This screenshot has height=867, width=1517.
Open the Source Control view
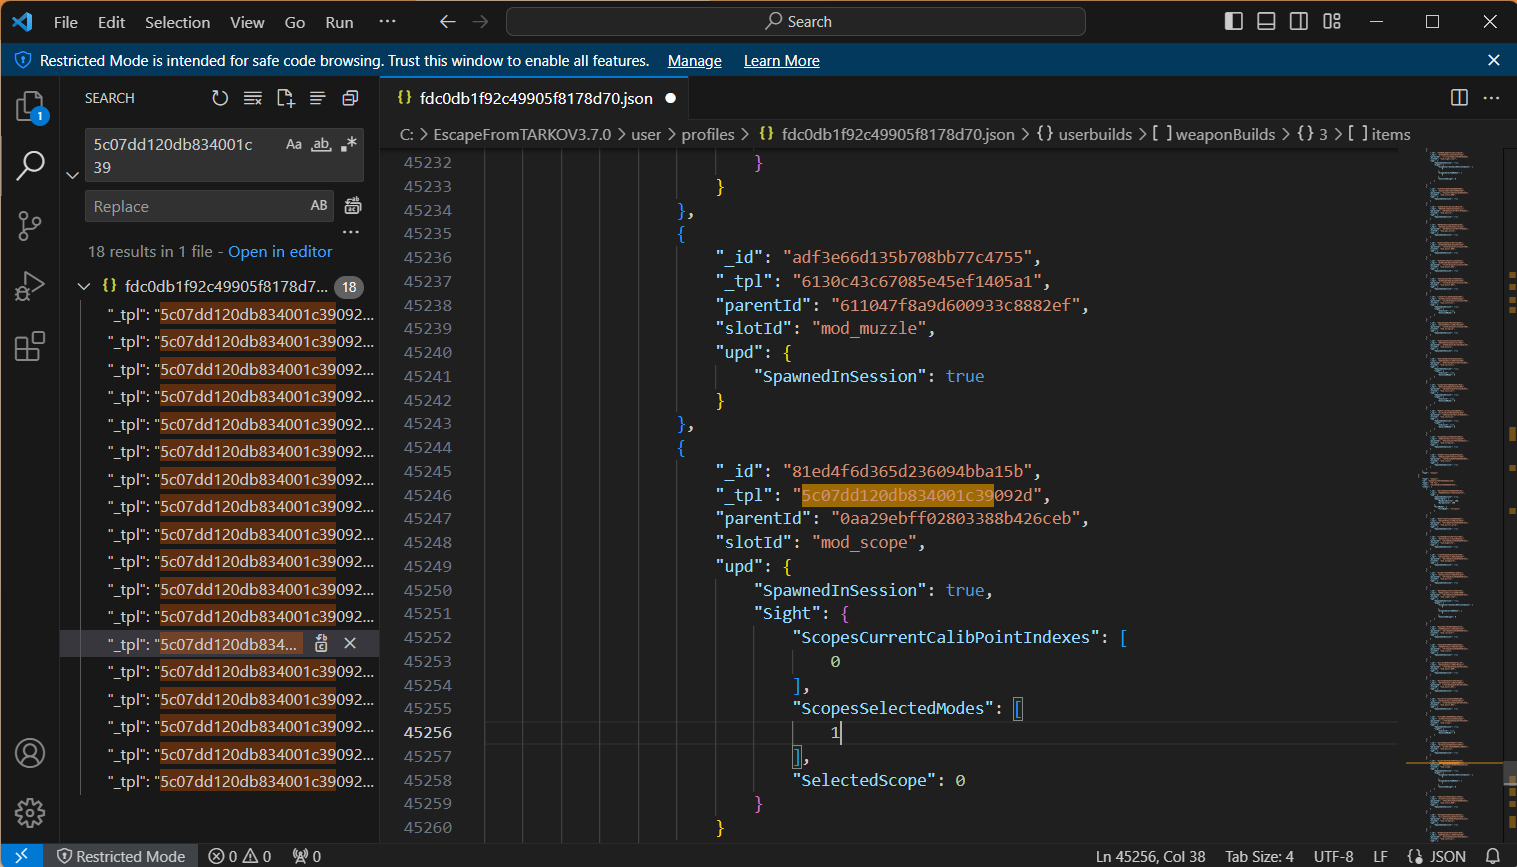(30, 226)
